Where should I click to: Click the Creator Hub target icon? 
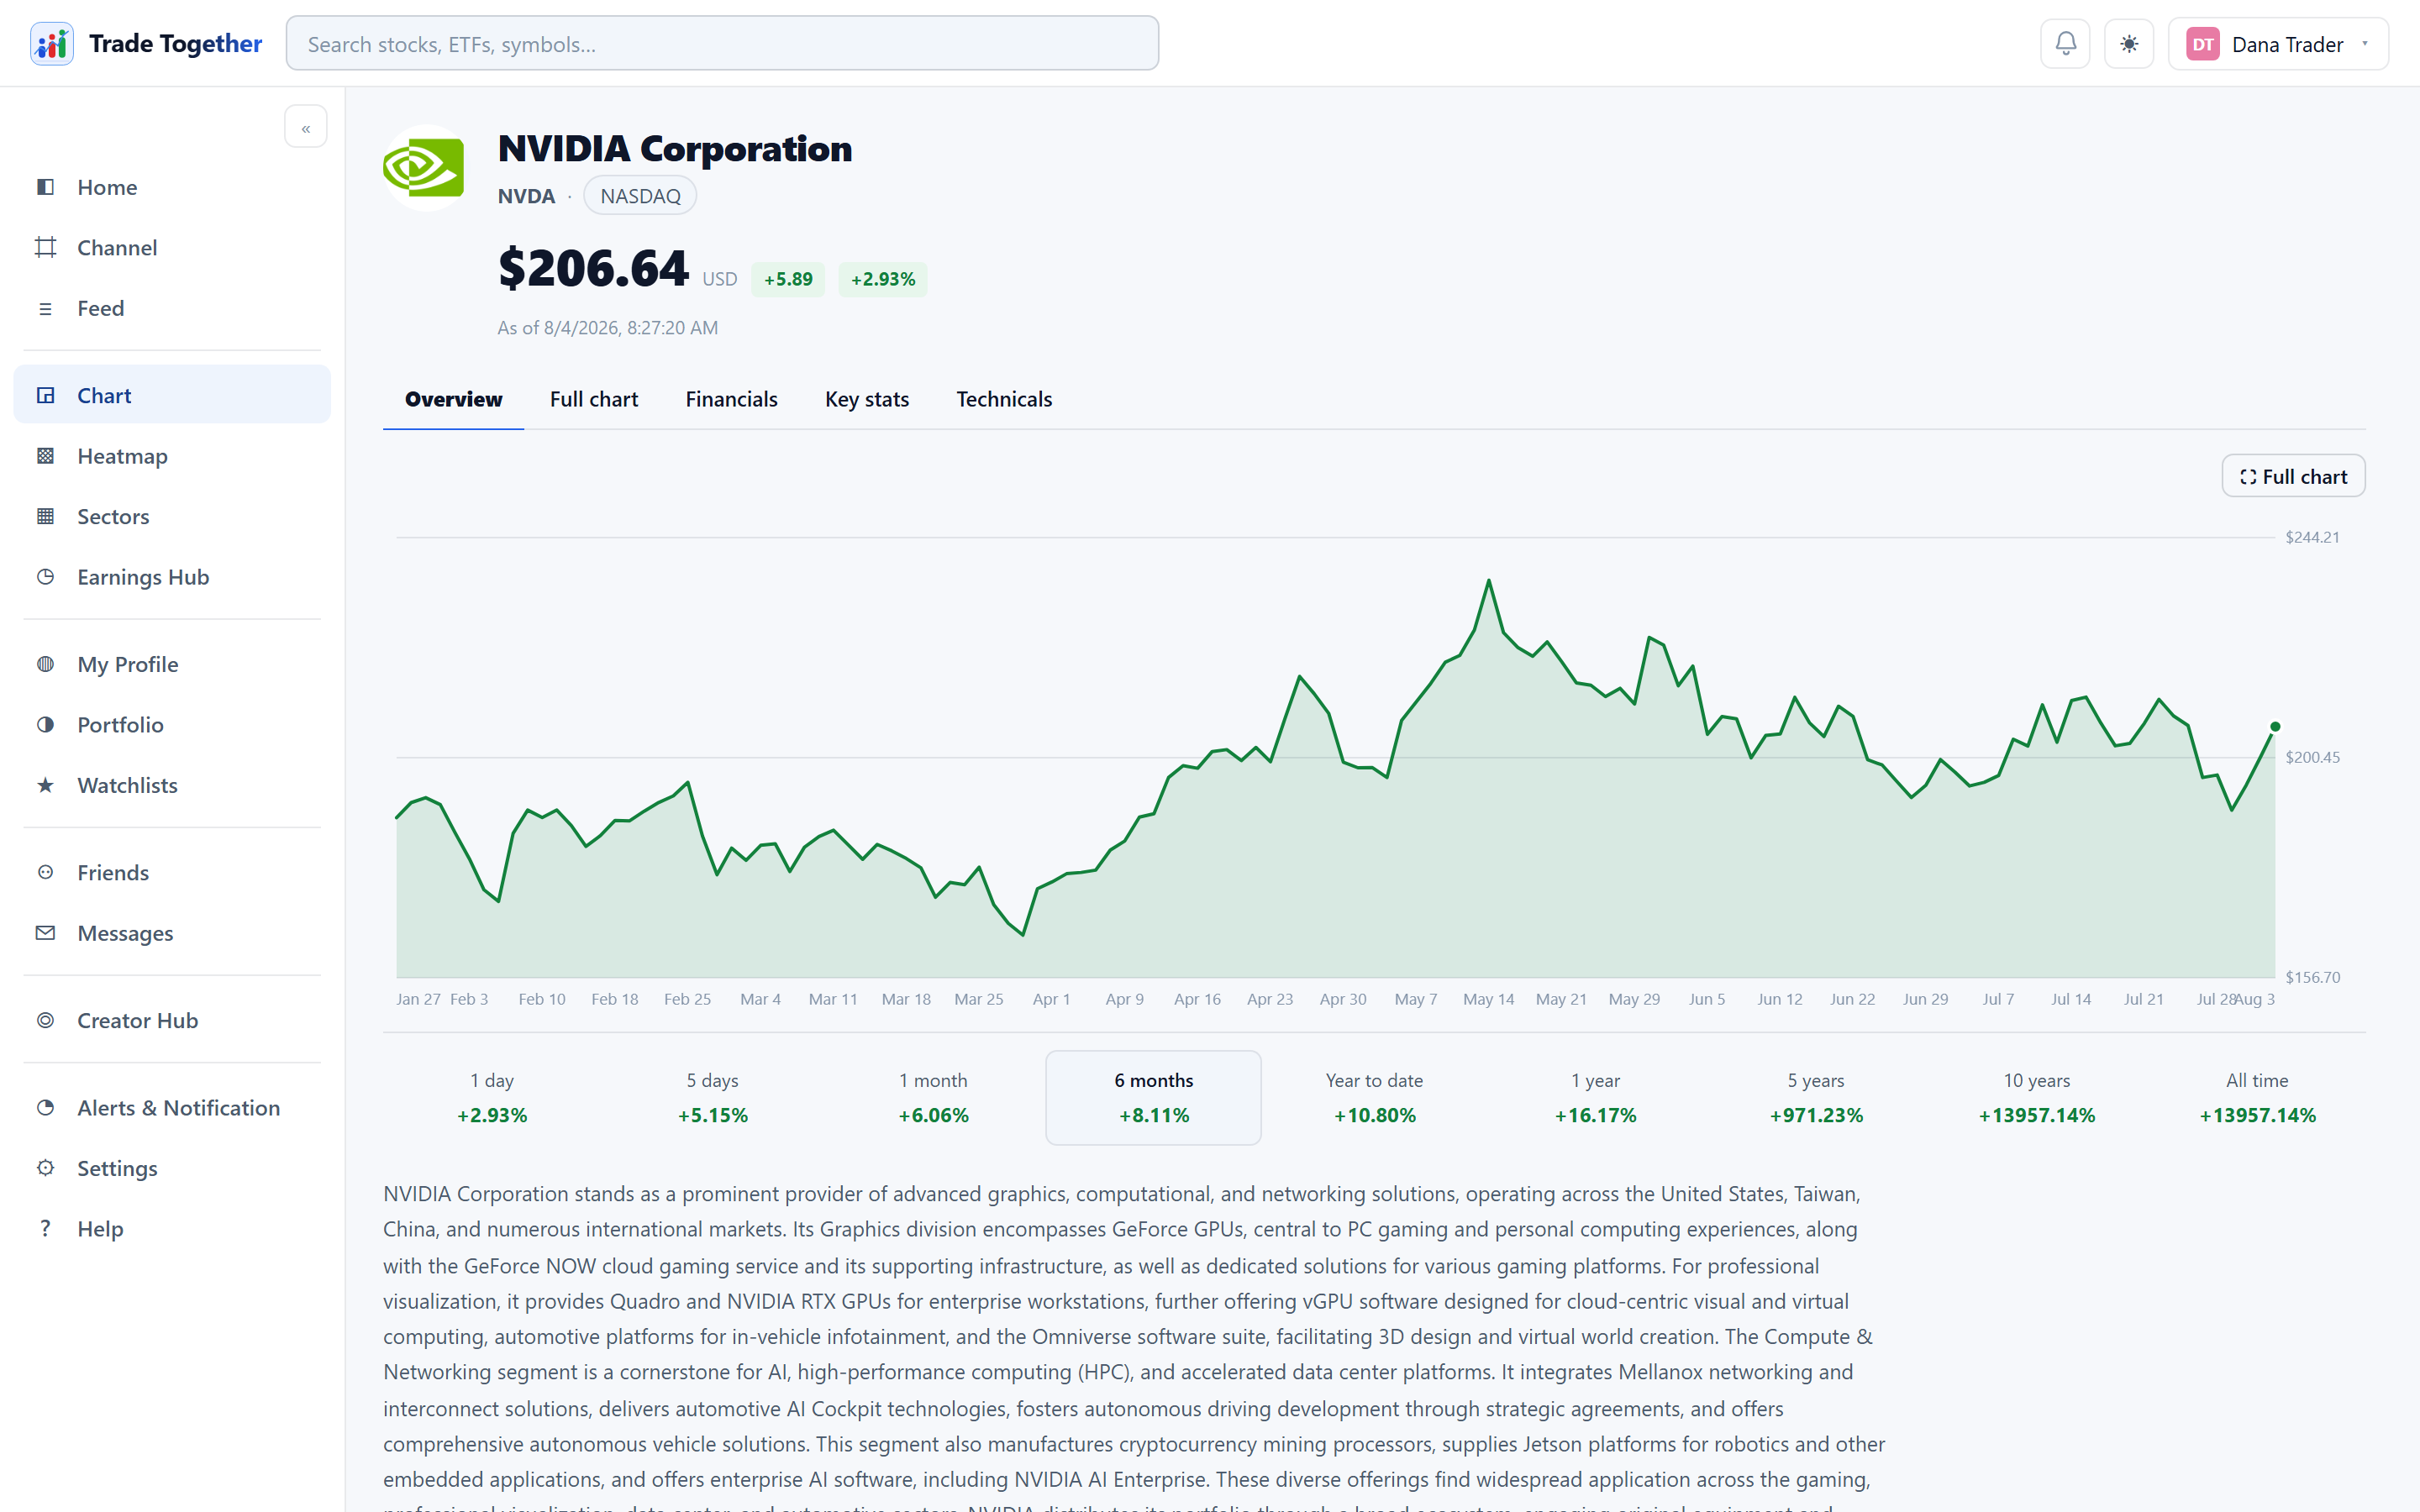click(x=45, y=1020)
